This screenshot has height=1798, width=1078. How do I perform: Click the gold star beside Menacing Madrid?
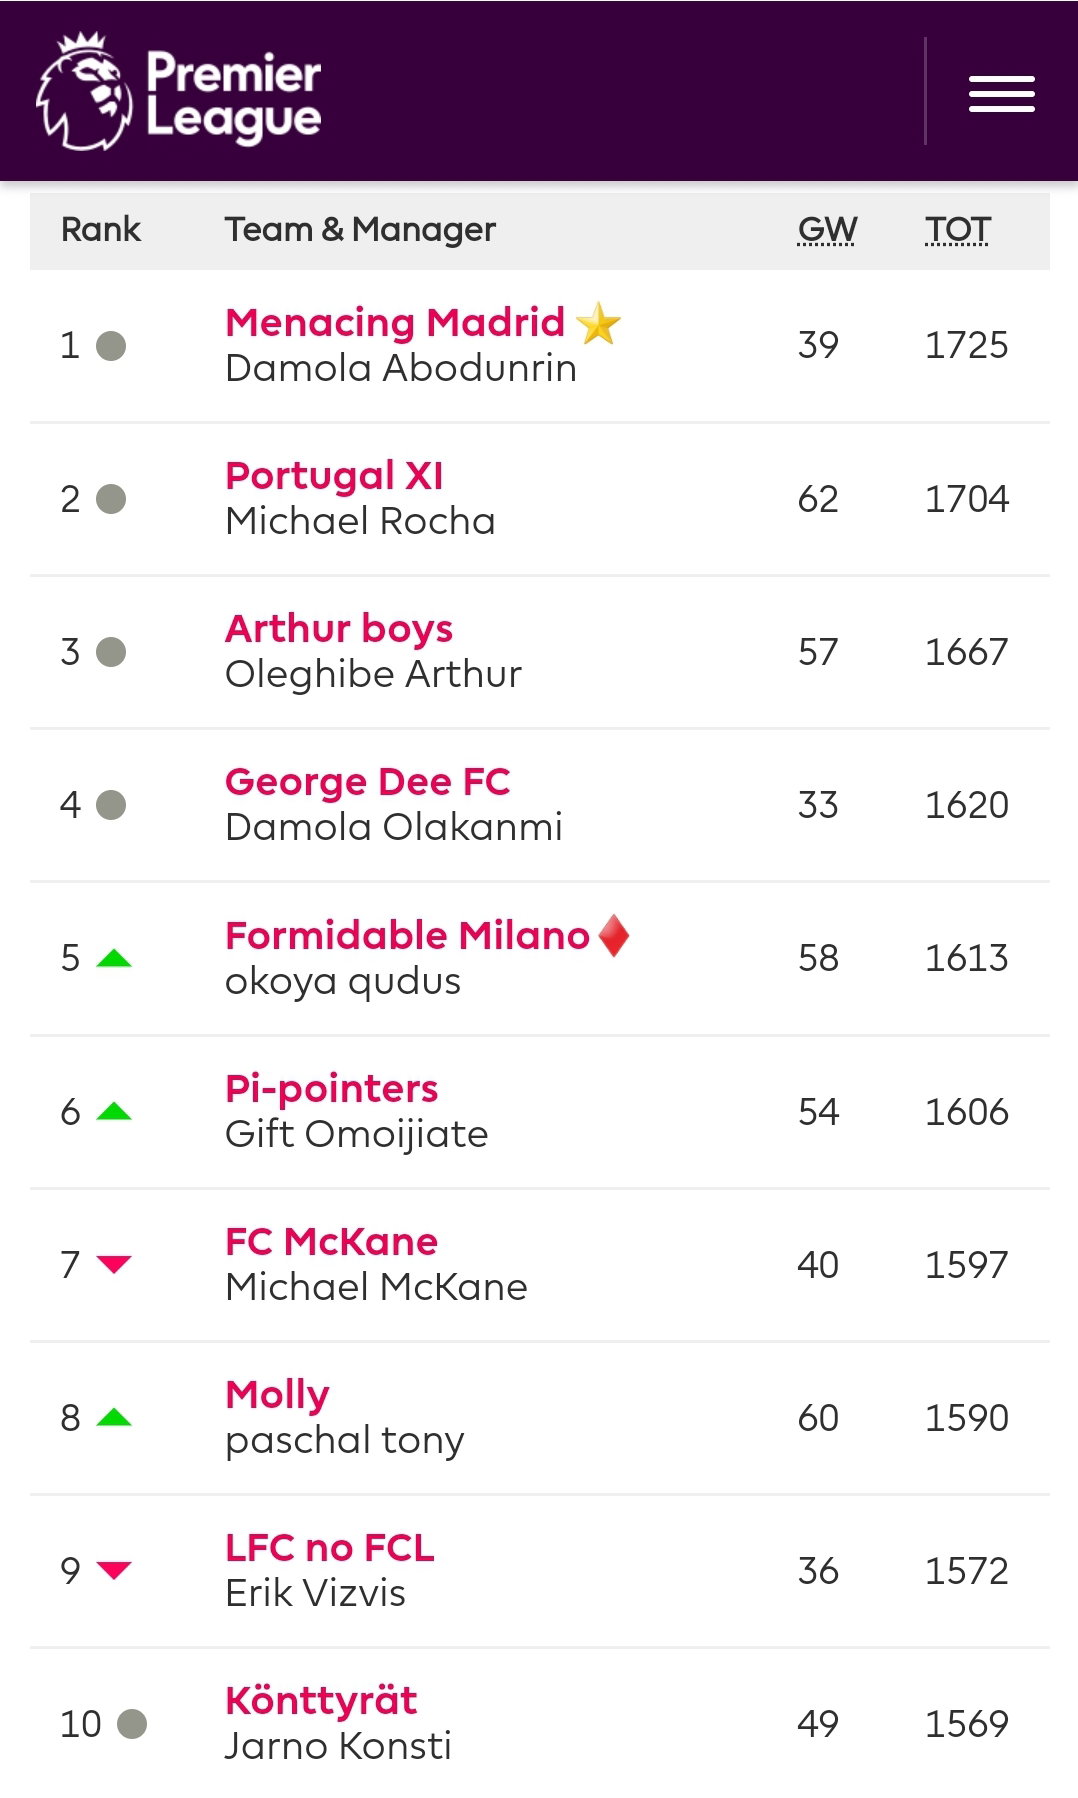coord(599,323)
